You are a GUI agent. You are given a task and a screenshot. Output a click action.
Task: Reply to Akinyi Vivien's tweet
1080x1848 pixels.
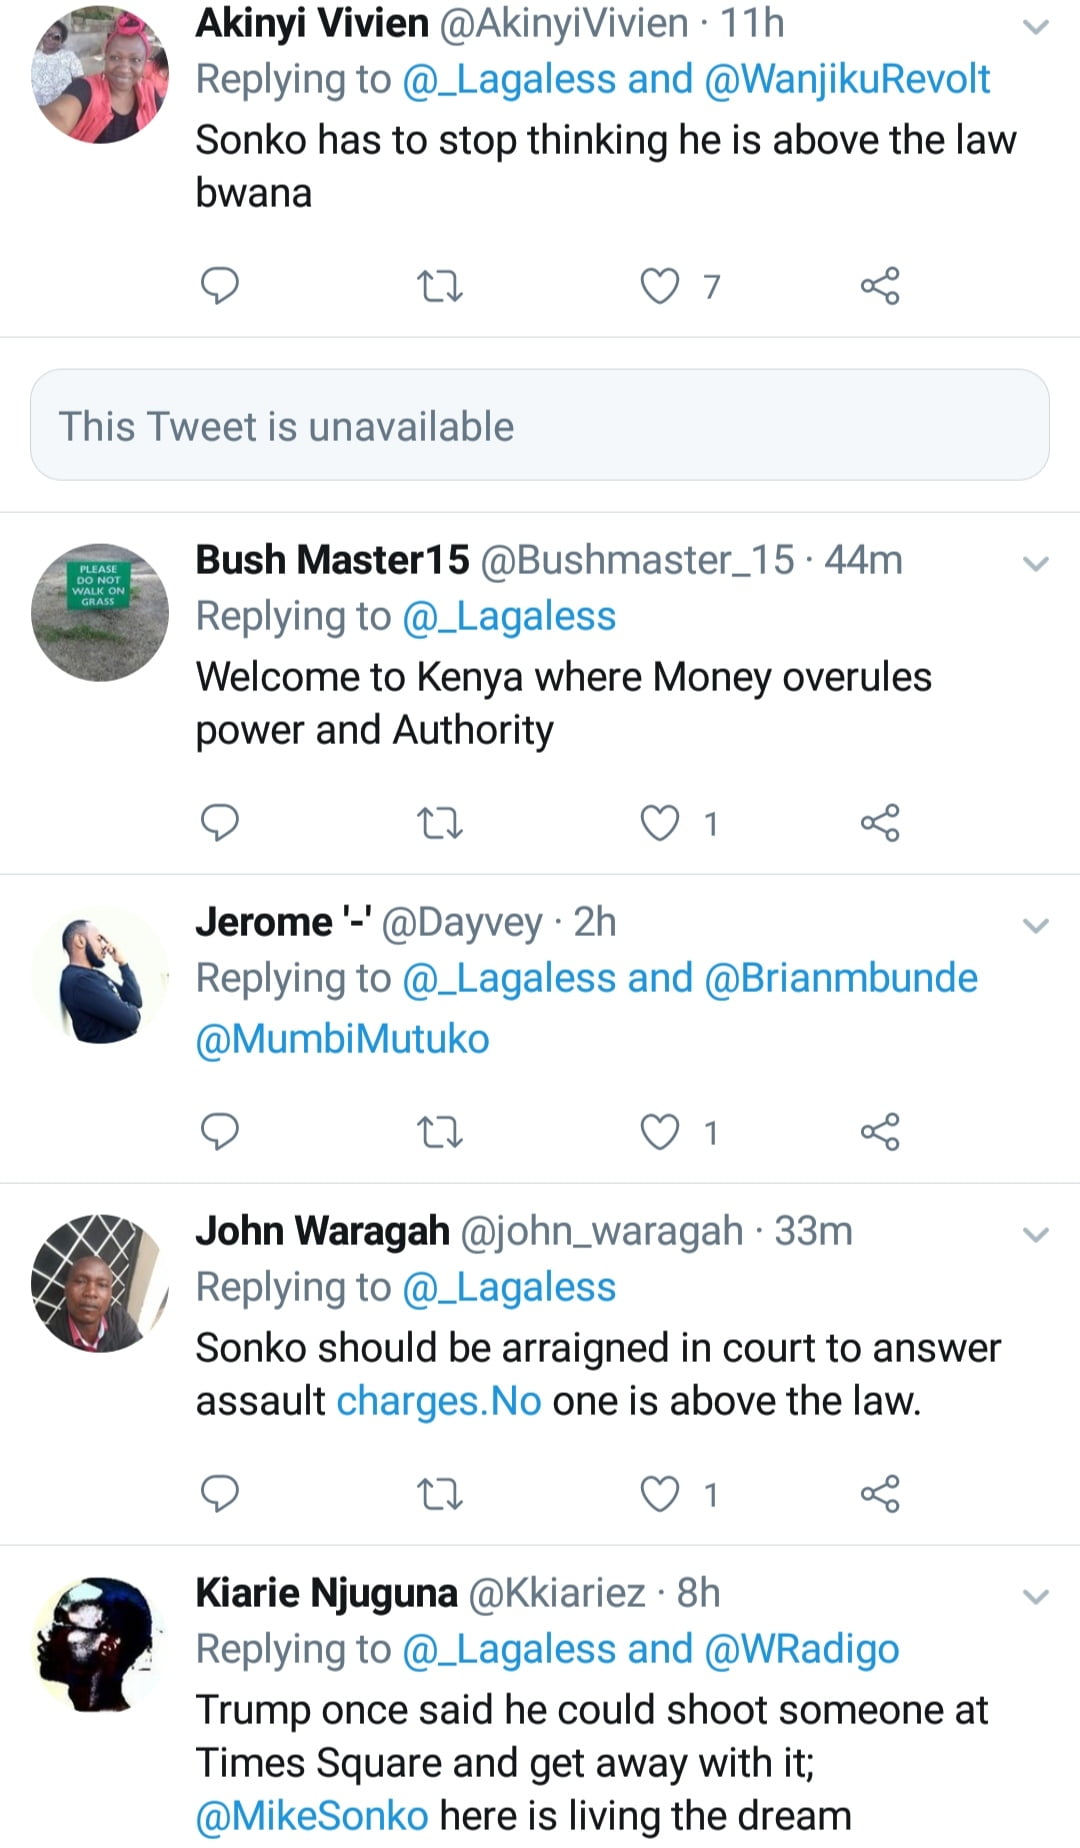[220, 286]
